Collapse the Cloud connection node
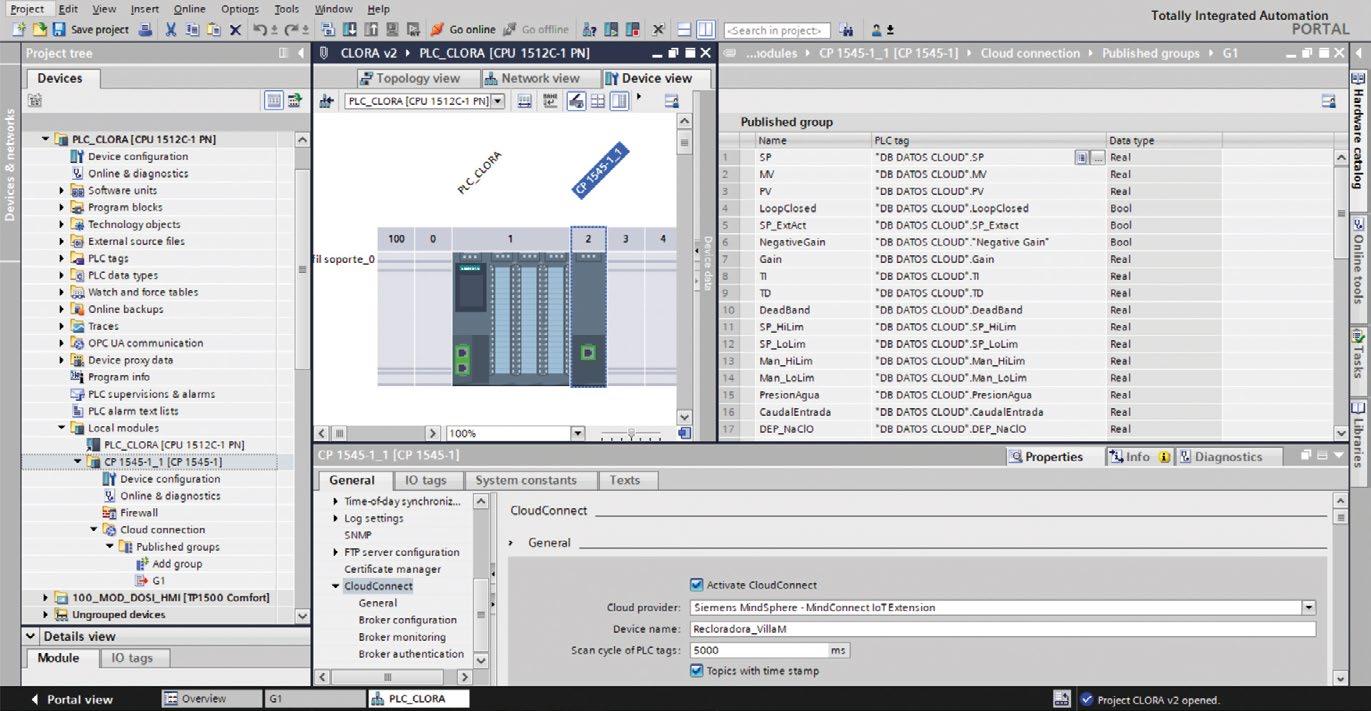Image resolution: width=1371 pixels, height=711 pixels. (94, 530)
